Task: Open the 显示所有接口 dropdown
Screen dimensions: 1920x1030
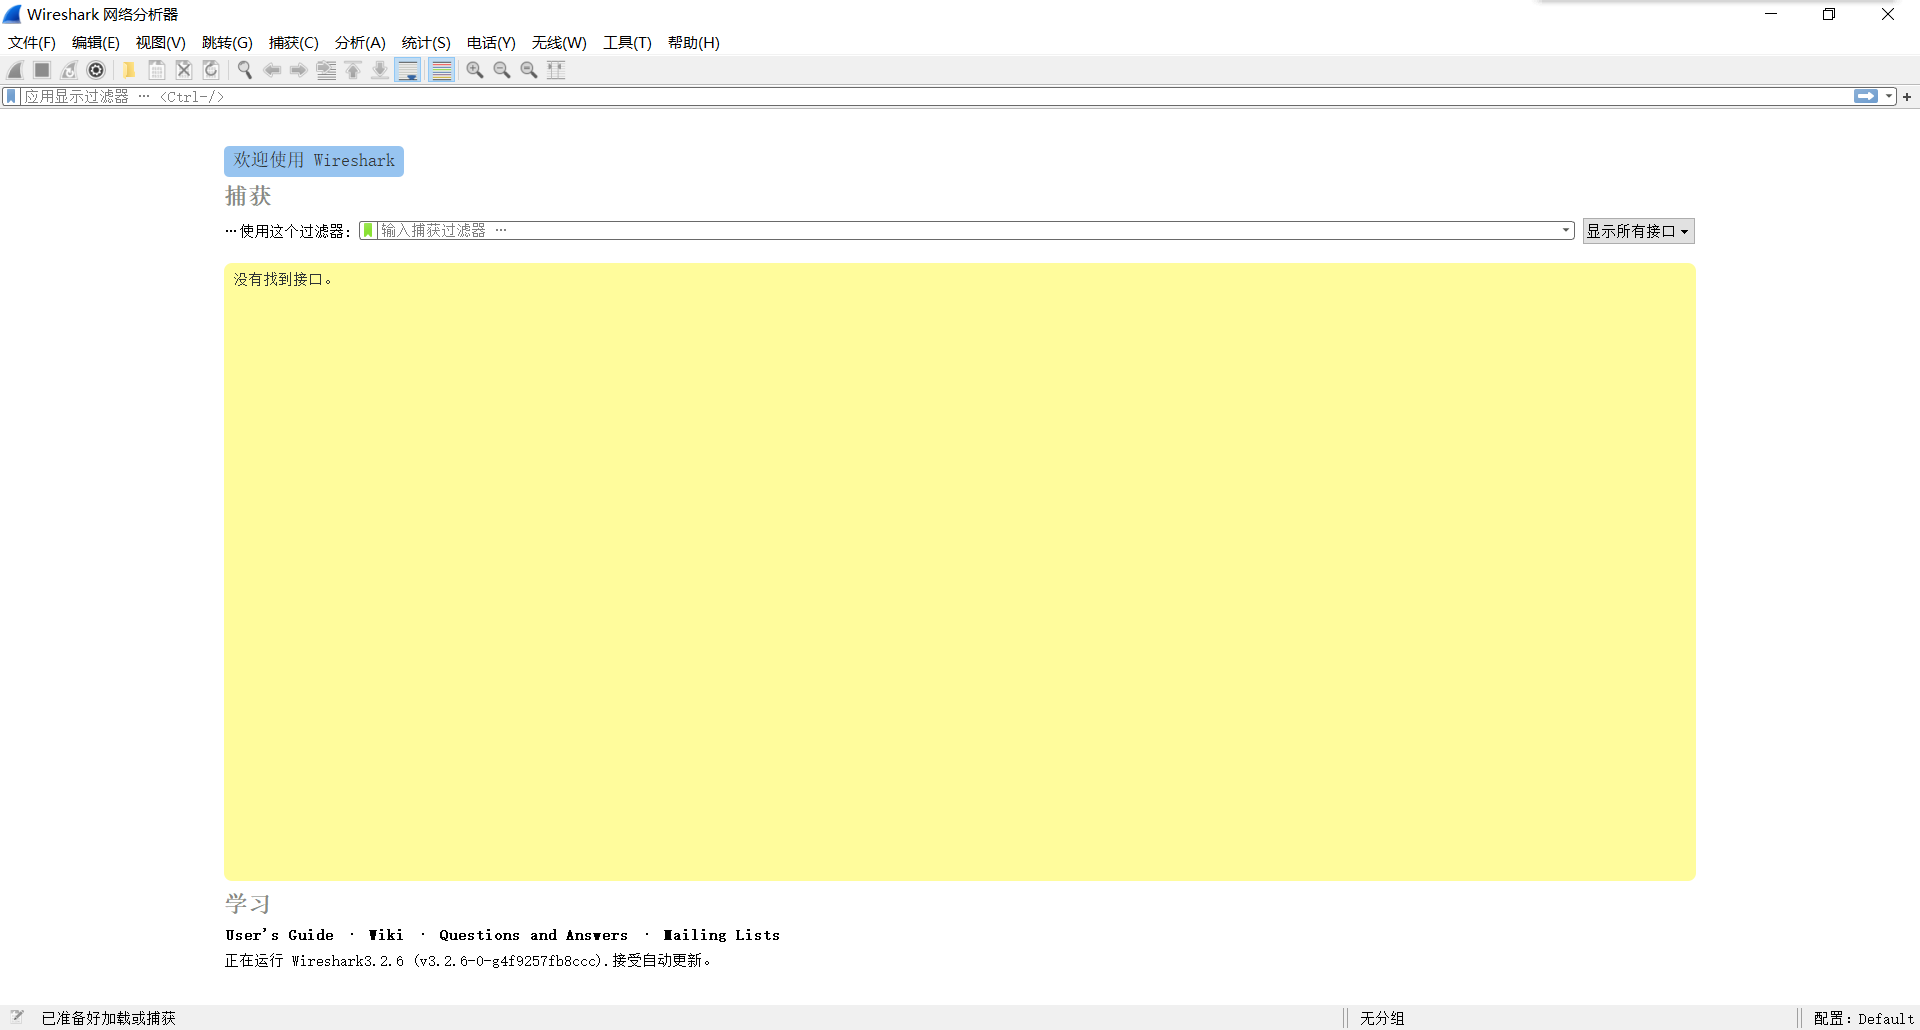Action: [x=1637, y=231]
